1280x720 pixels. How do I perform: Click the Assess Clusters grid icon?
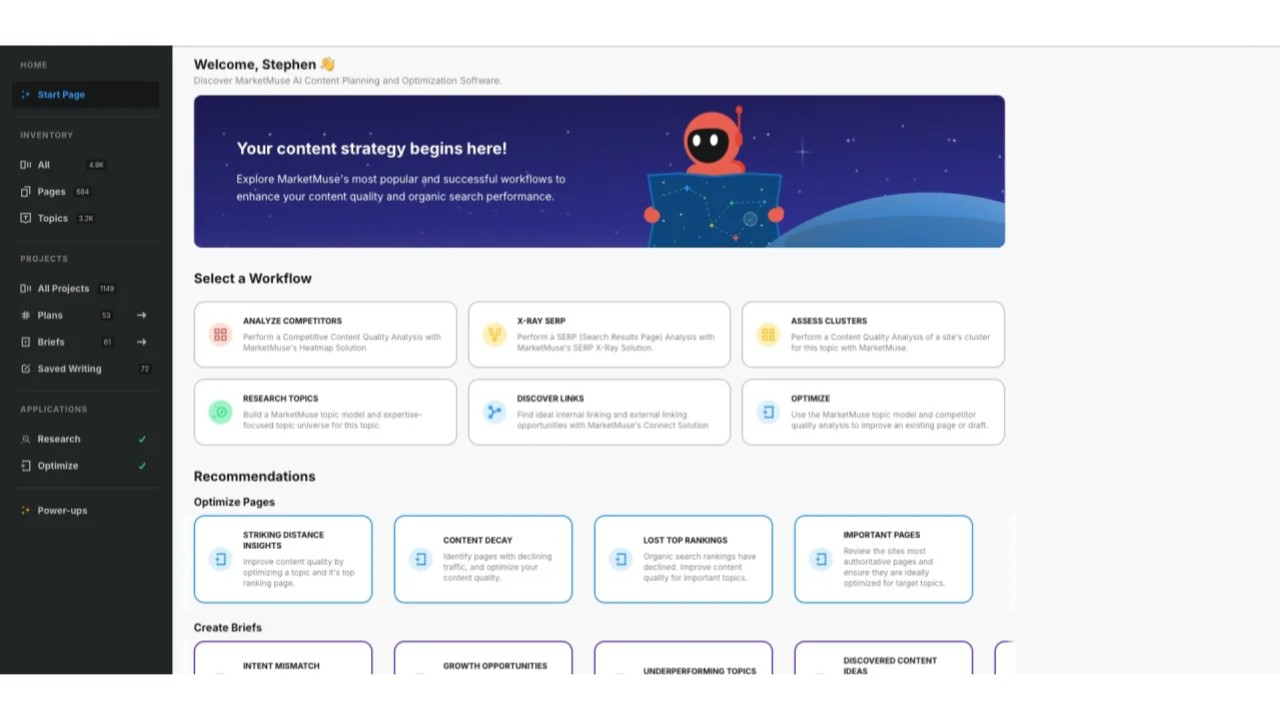coord(768,335)
